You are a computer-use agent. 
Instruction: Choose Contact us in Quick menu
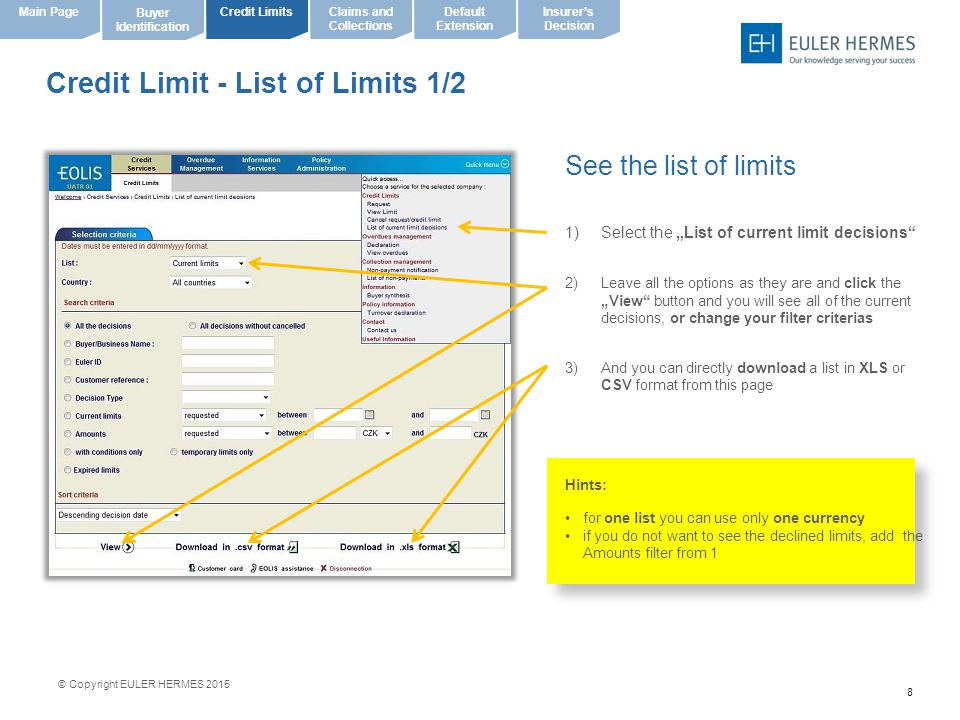click(x=381, y=330)
